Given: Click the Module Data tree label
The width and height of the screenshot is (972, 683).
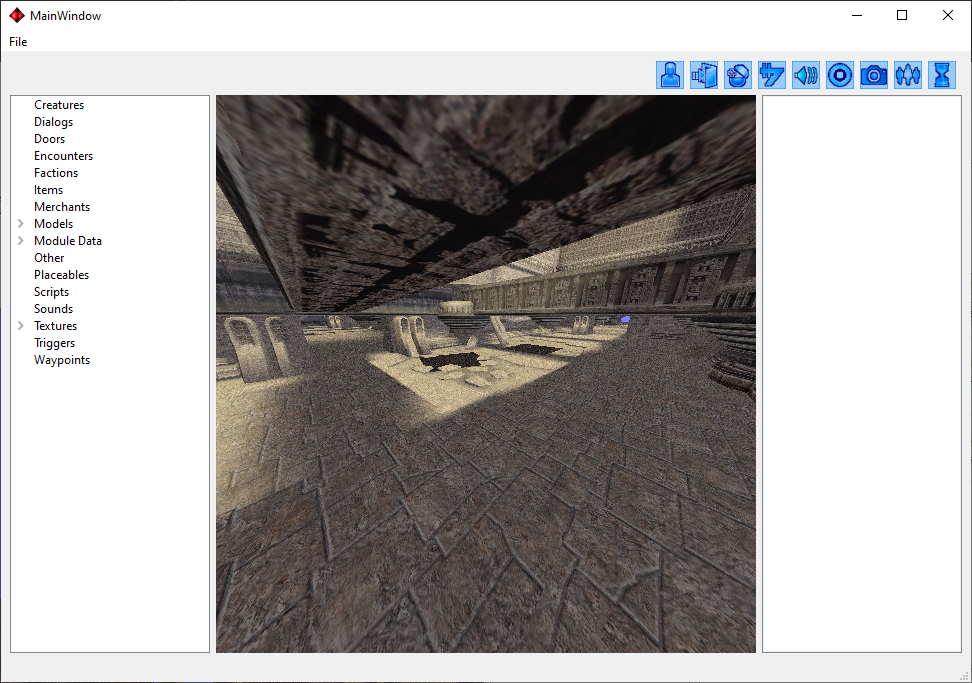Looking at the screenshot, I should click(68, 240).
